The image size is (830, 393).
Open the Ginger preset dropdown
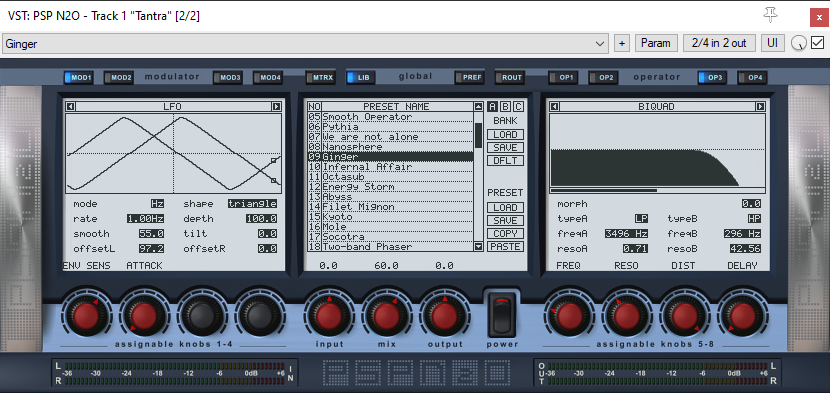point(305,43)
